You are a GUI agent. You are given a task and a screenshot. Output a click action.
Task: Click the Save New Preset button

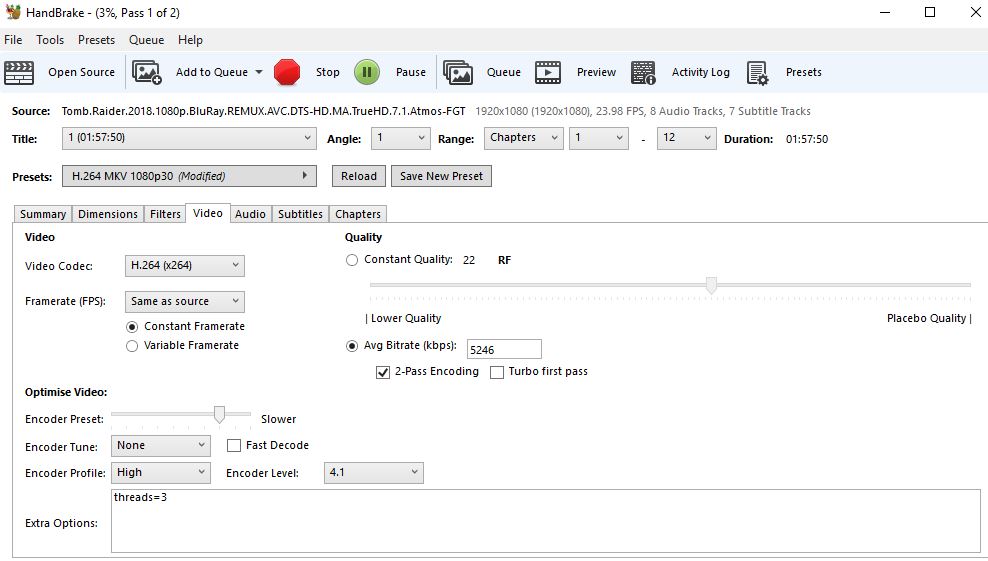tap(441, 176)
